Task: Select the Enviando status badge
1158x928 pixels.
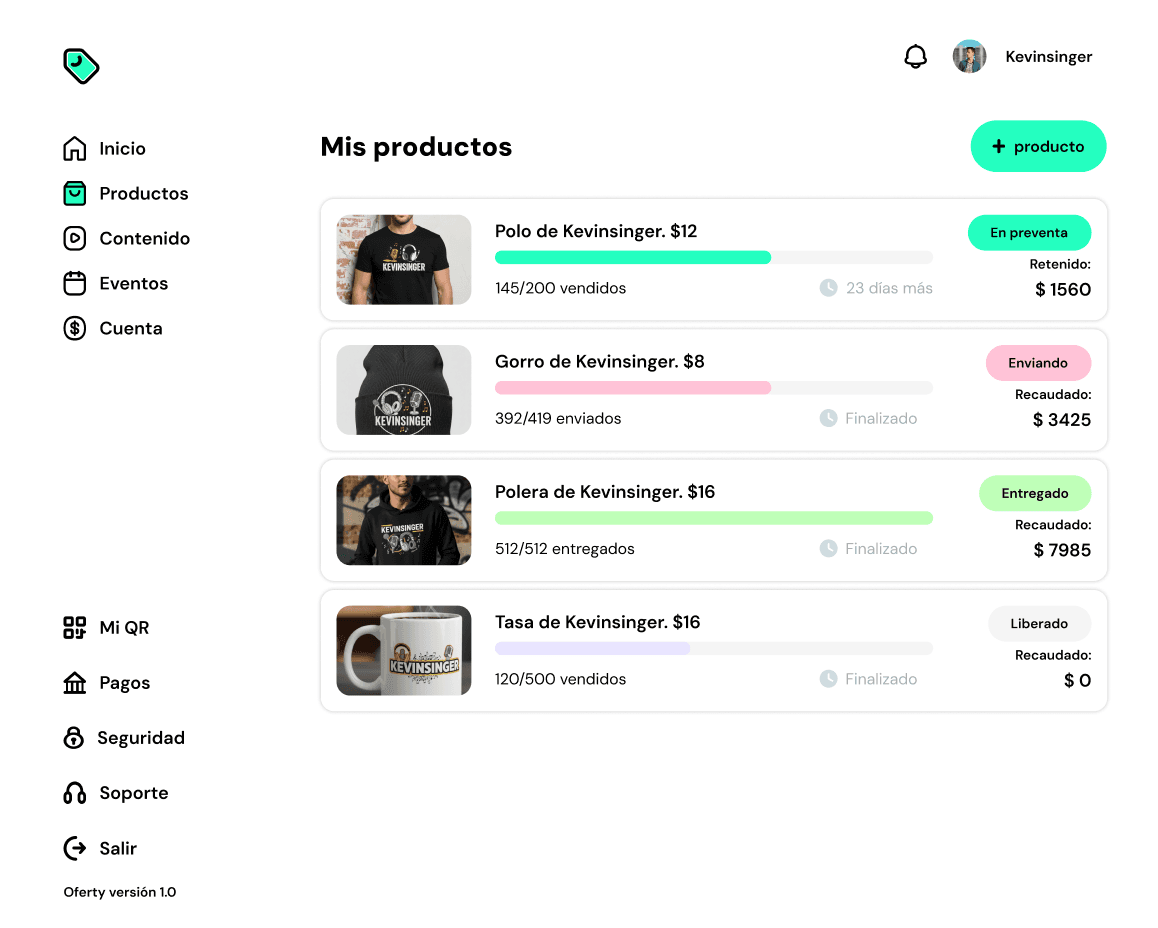Action: (1038, 363)
